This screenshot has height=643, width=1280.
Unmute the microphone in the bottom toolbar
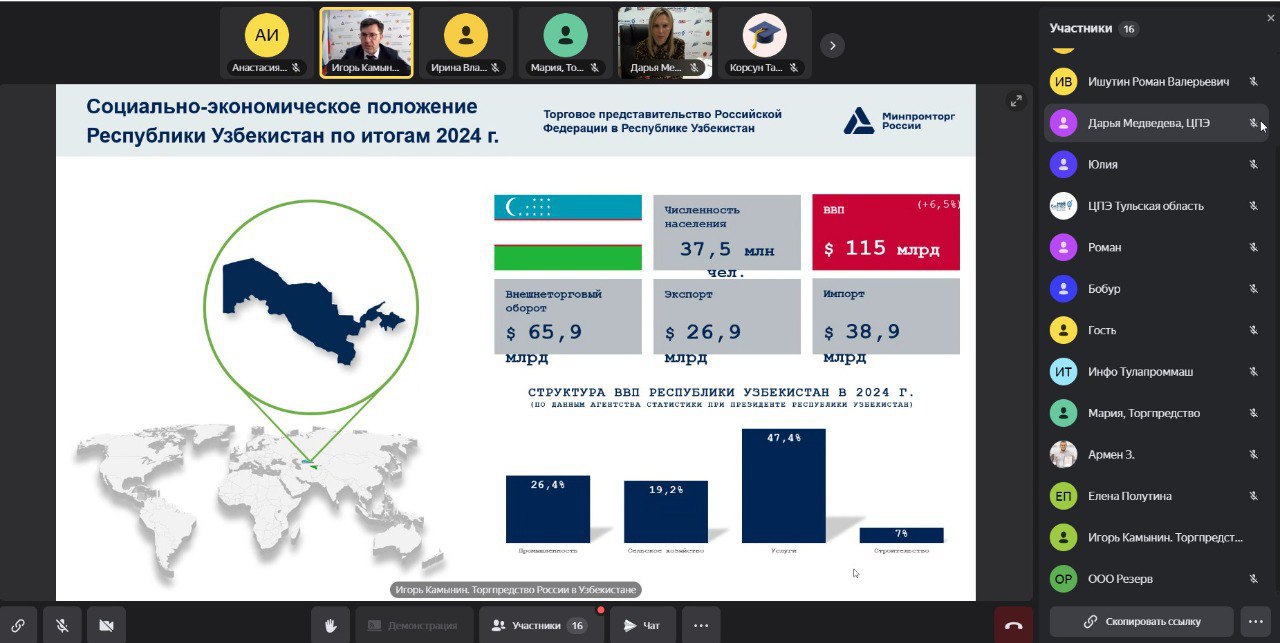click(x=62, y=625)
